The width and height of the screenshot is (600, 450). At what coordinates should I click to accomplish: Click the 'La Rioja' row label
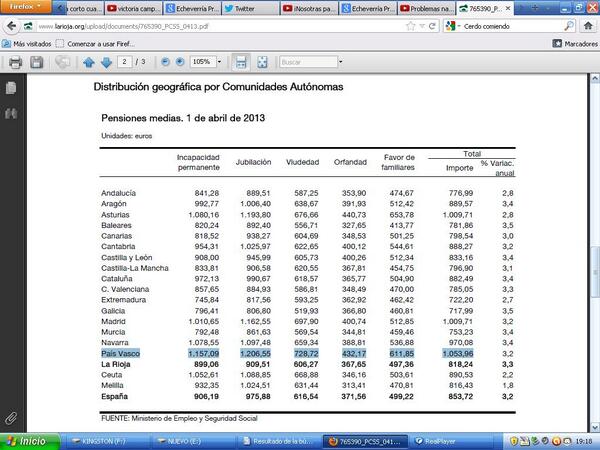pyautogui.click(x=116, y=364)
